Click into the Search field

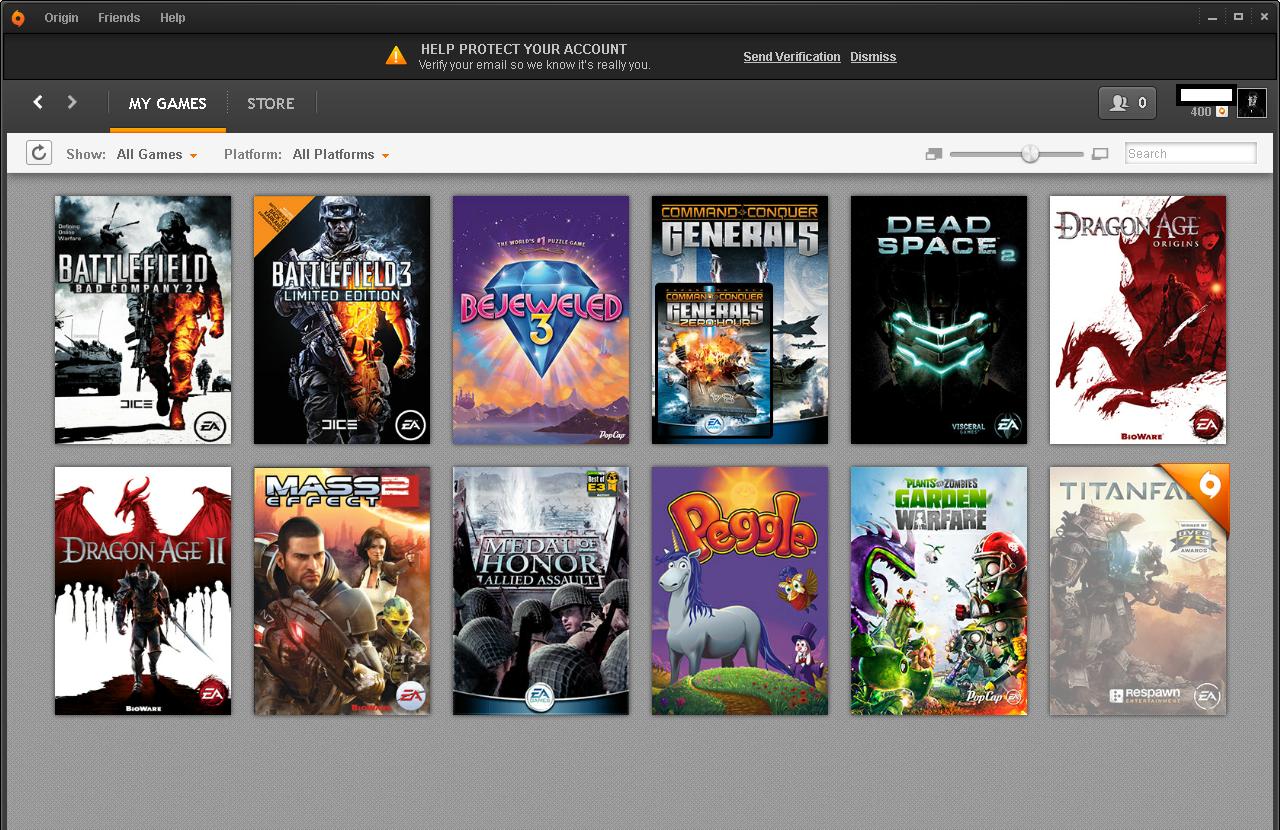point(1191,153)
